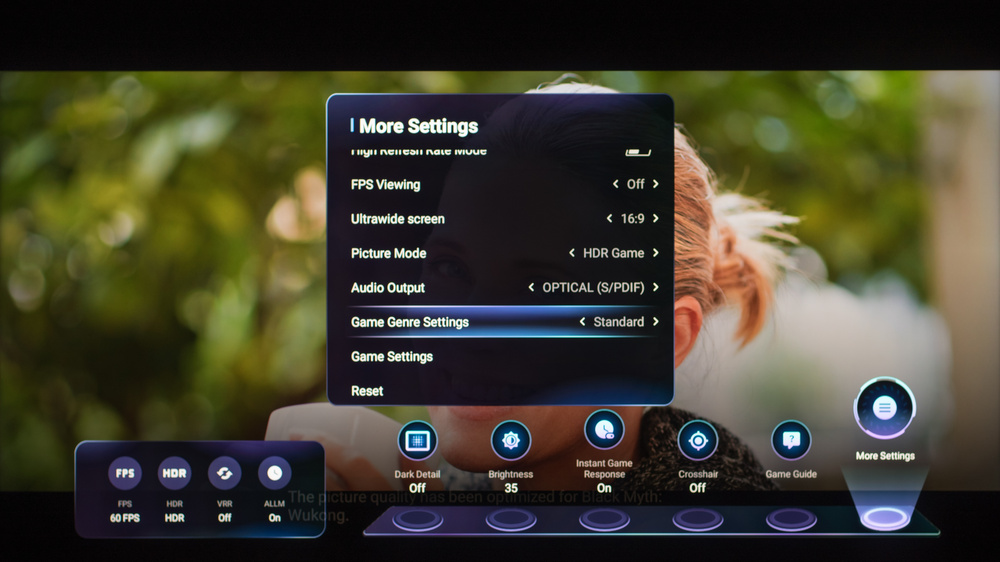Screen dimensions: 1000x562
Task: Click the VRR status icon
Action: (x=224, y=474)
